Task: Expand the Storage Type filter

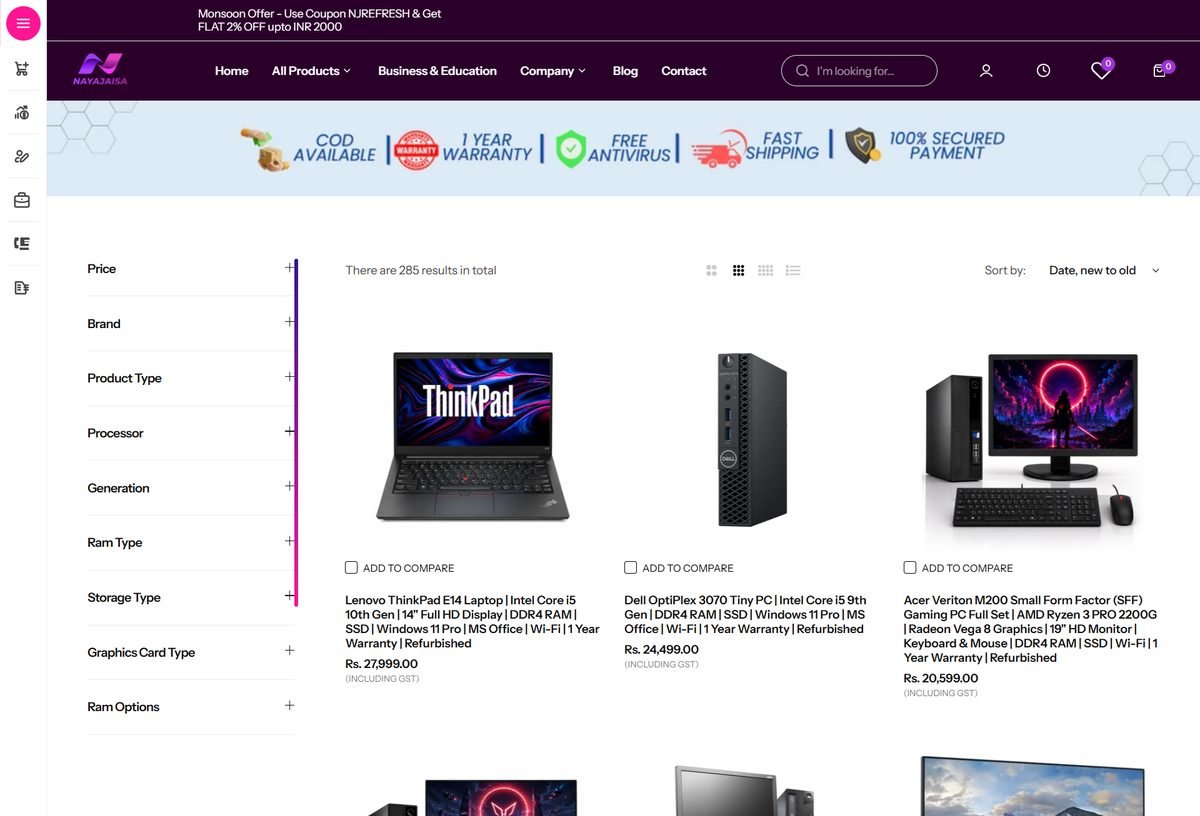Action: click(191, 597)
